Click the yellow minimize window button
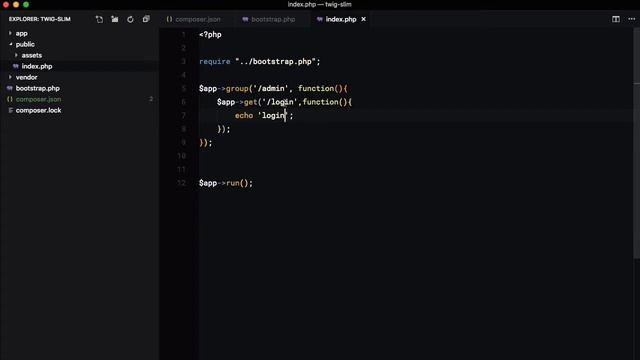This screenshot has height=360, width=640. (16, 4)
